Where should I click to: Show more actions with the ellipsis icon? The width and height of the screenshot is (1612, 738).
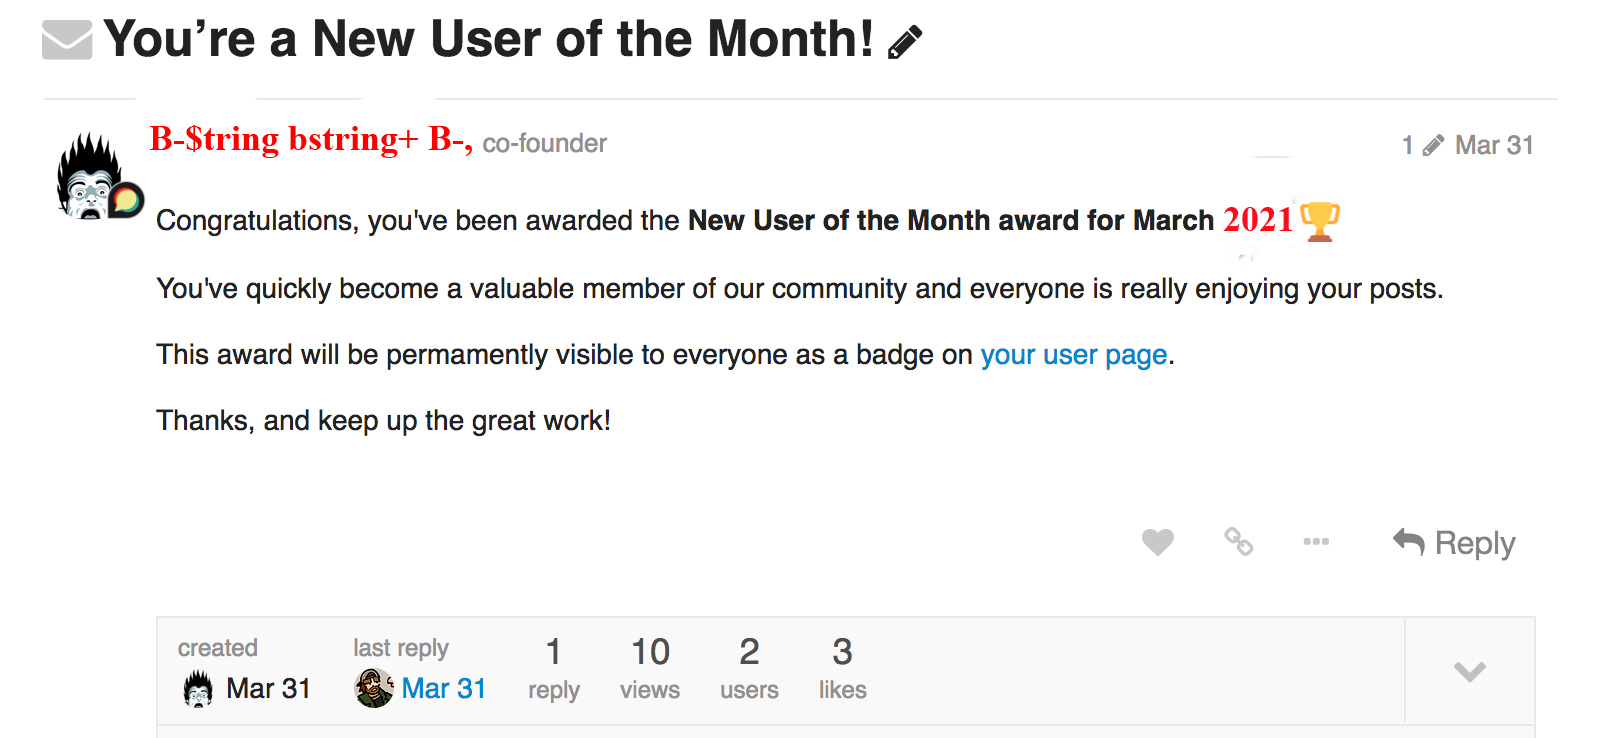tap(1316, 542)
